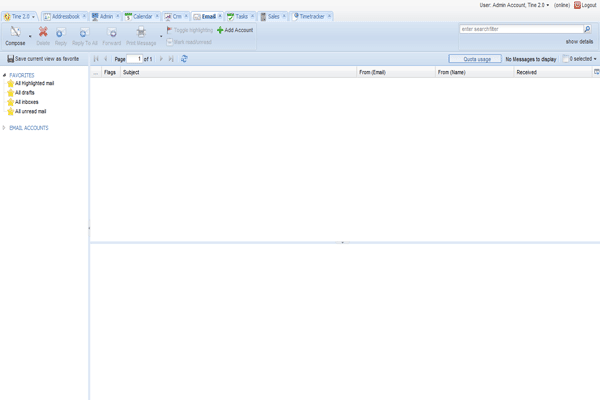Expand the Email Accounts tree section
The height and width of the screenshot is (400, 600).
(x=4, y=128)
